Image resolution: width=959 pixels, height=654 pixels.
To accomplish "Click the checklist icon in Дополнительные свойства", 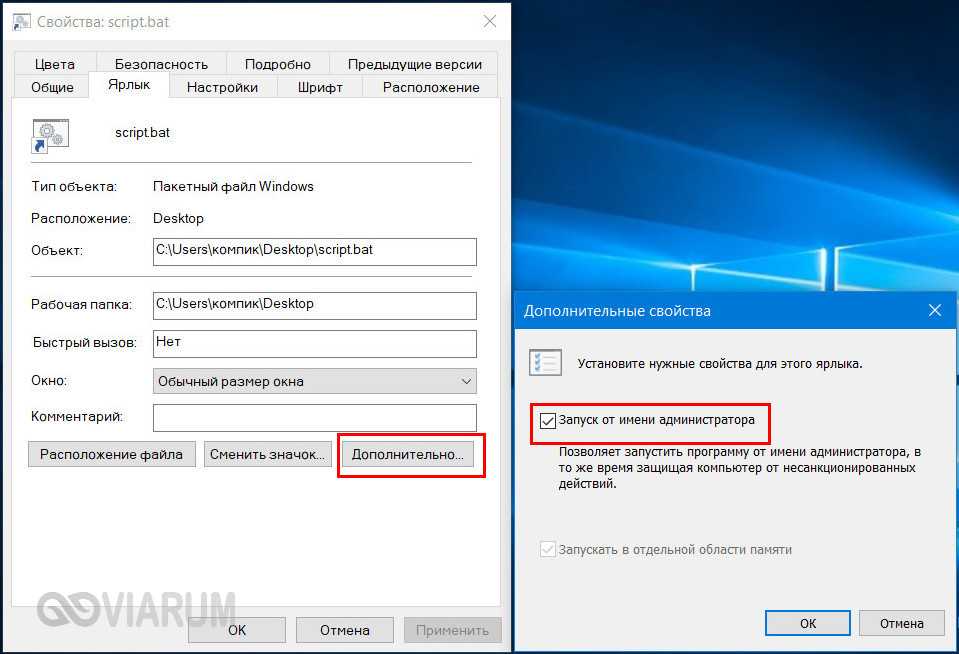I will 545,363.
